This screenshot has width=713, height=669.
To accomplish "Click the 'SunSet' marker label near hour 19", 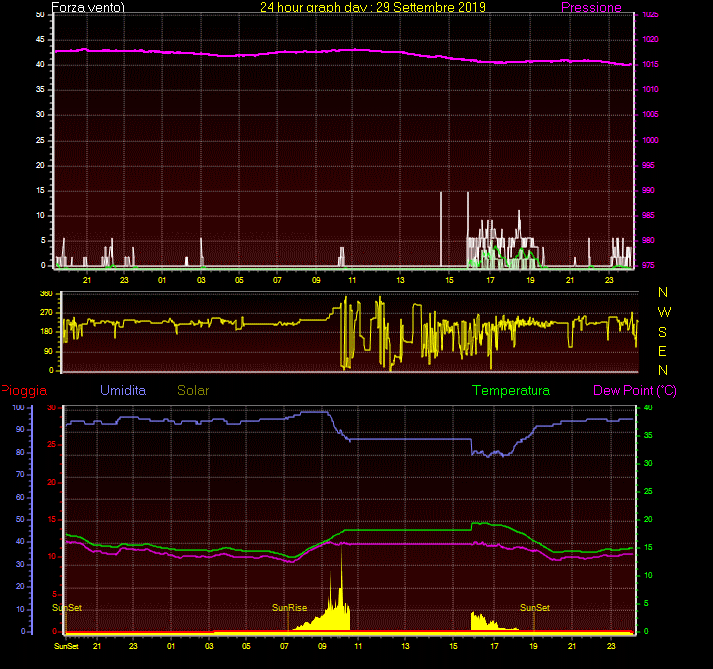I will pyautogui.click(x=535, y=608).
